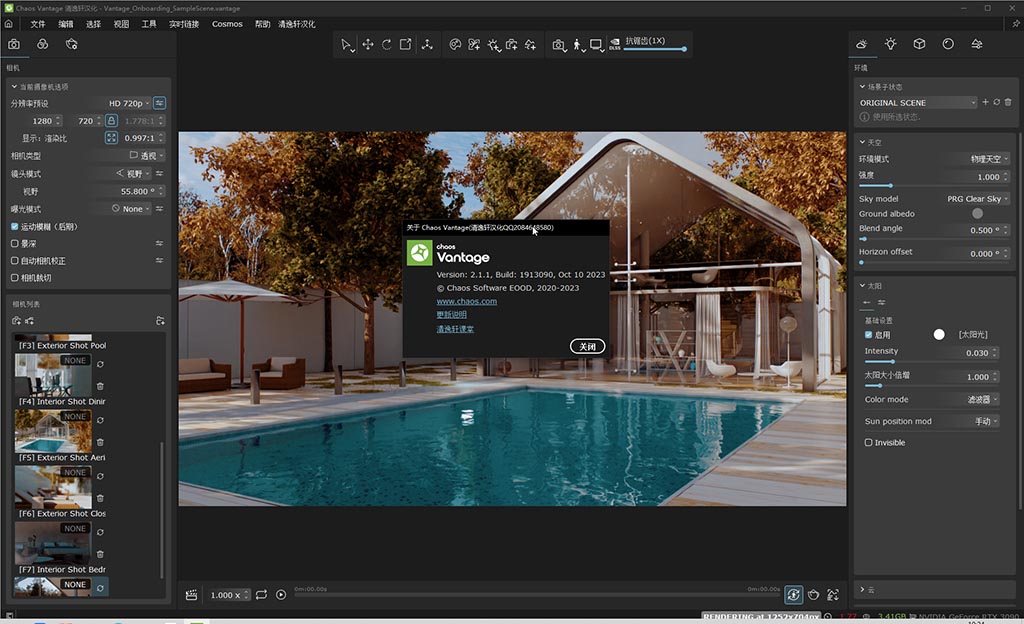Open the Objects tab with cube icon
The image size is (1024, 624).
920,44
